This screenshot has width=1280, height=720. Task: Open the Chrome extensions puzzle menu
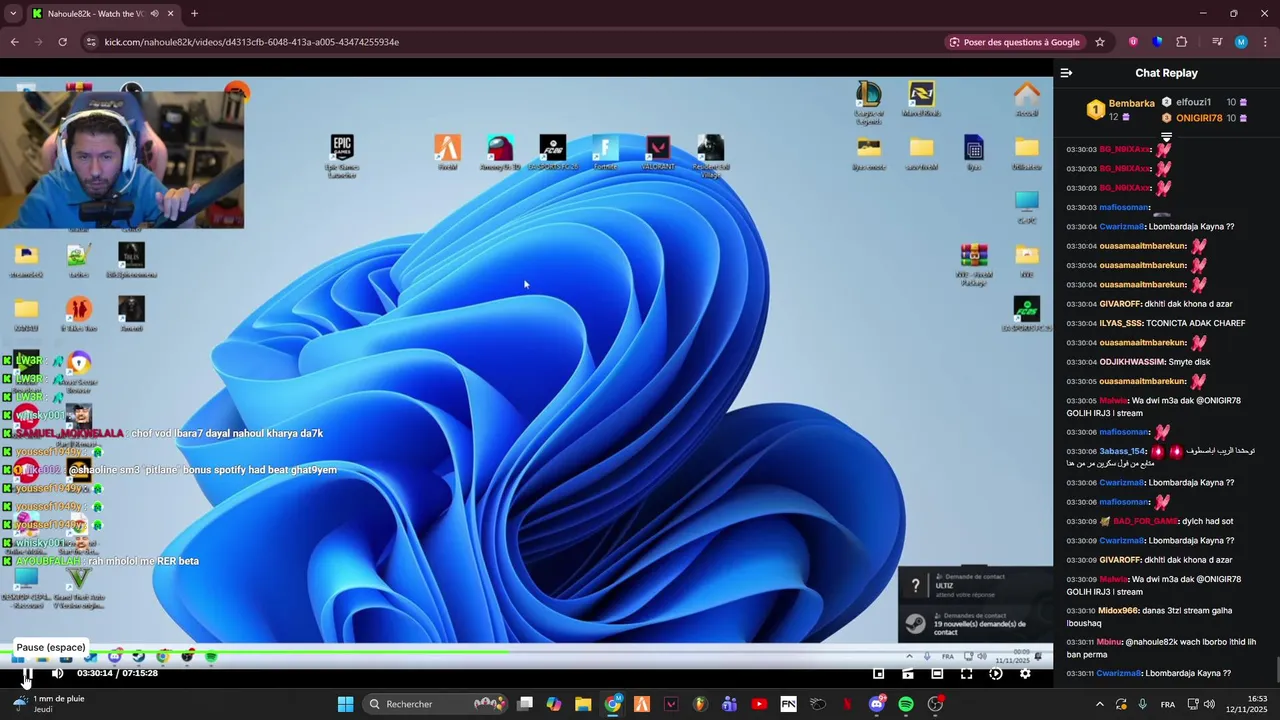click(1182, 42)
